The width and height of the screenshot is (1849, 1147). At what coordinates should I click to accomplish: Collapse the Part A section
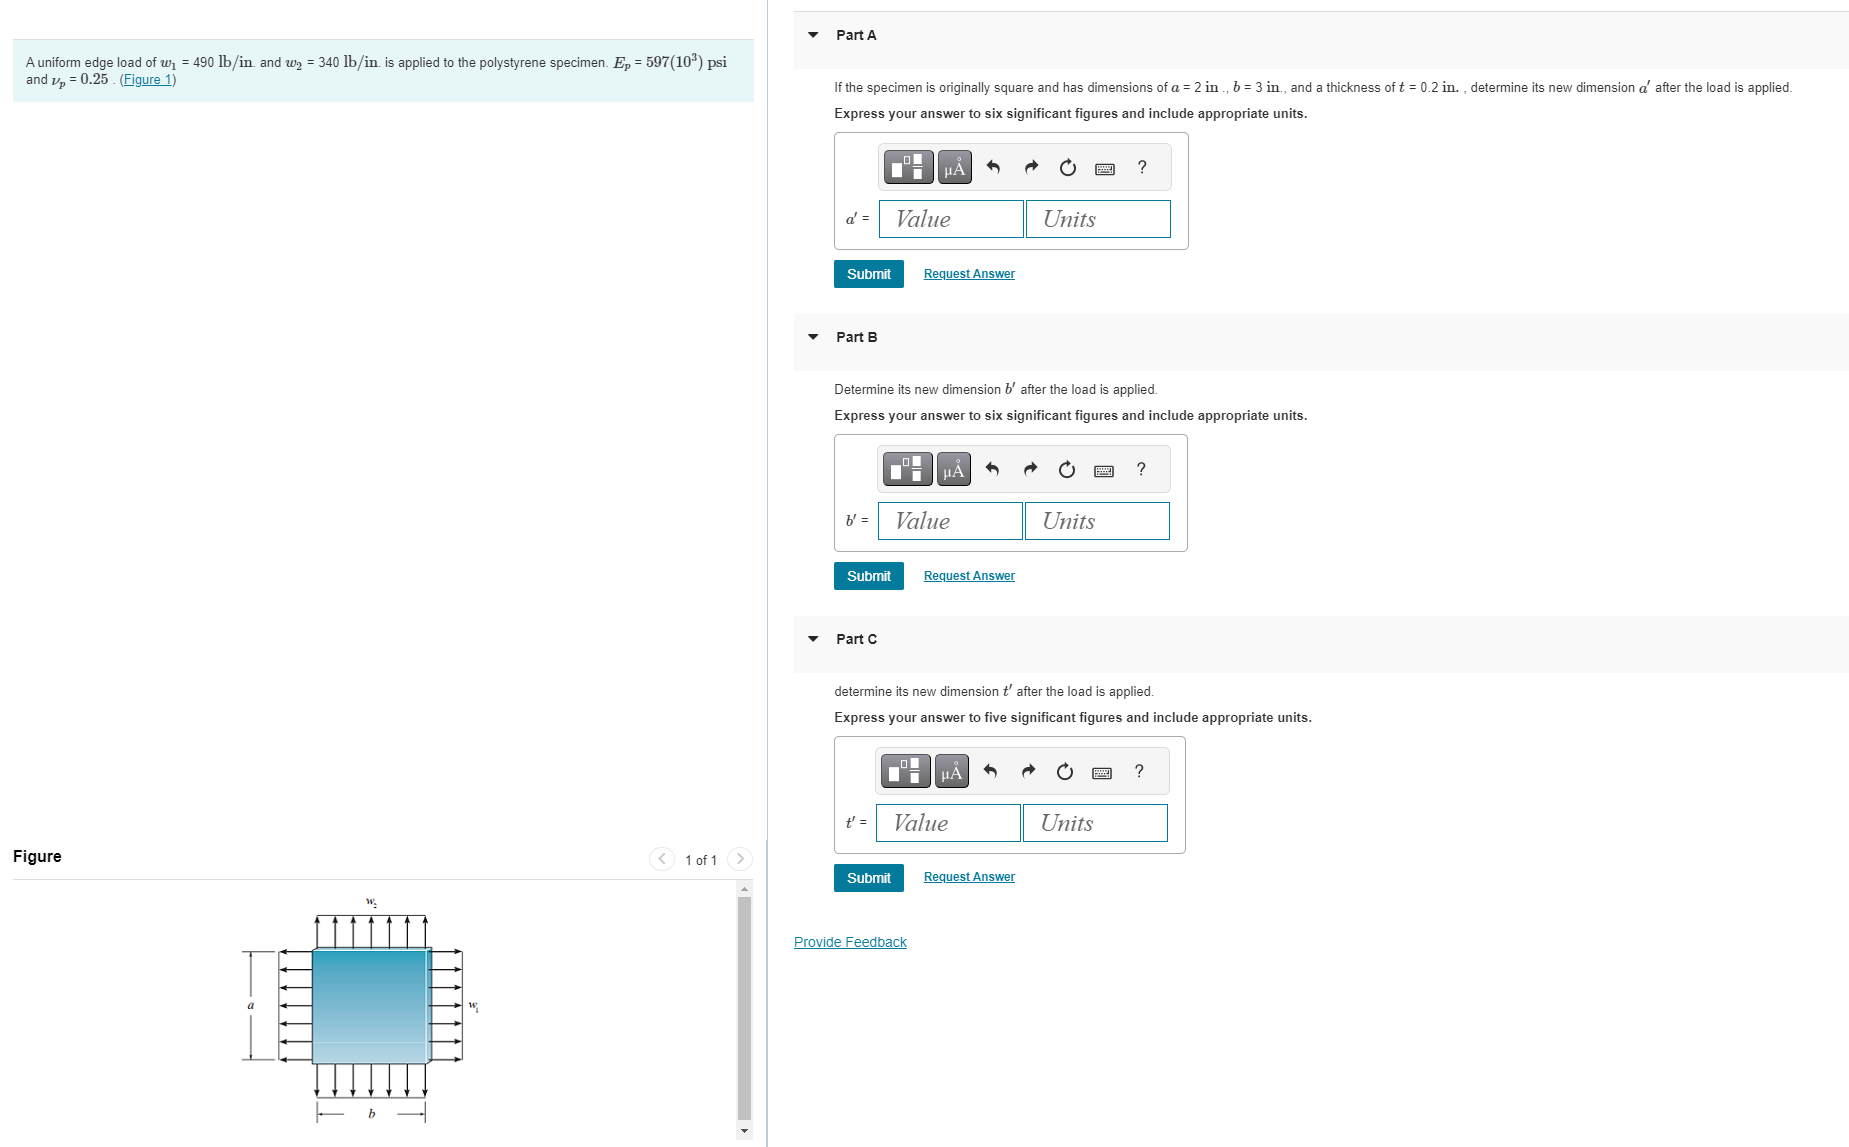[813, 35]
